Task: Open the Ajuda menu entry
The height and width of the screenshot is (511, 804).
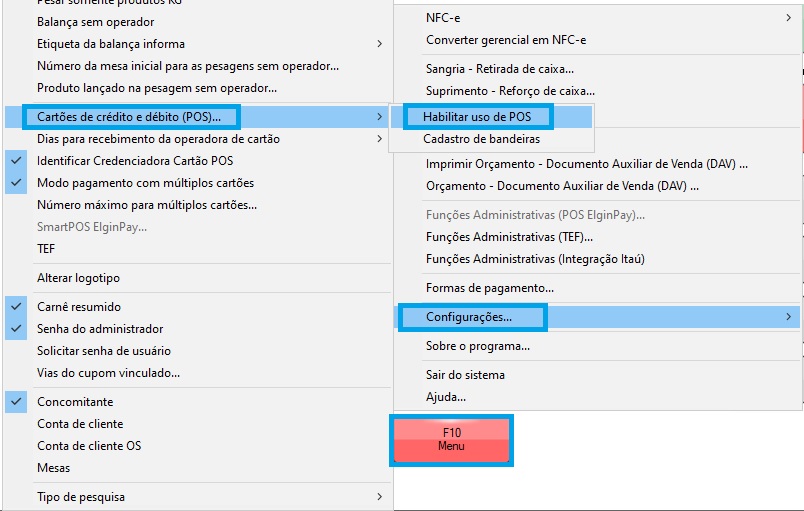Action: click(445, 397)
